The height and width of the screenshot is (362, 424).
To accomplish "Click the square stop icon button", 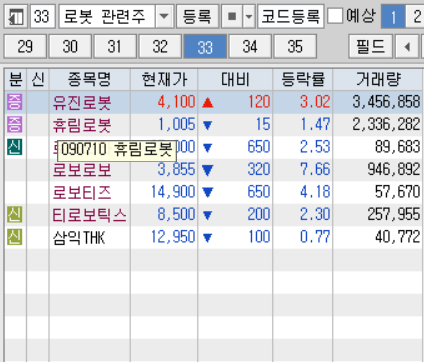I will 232,16.
